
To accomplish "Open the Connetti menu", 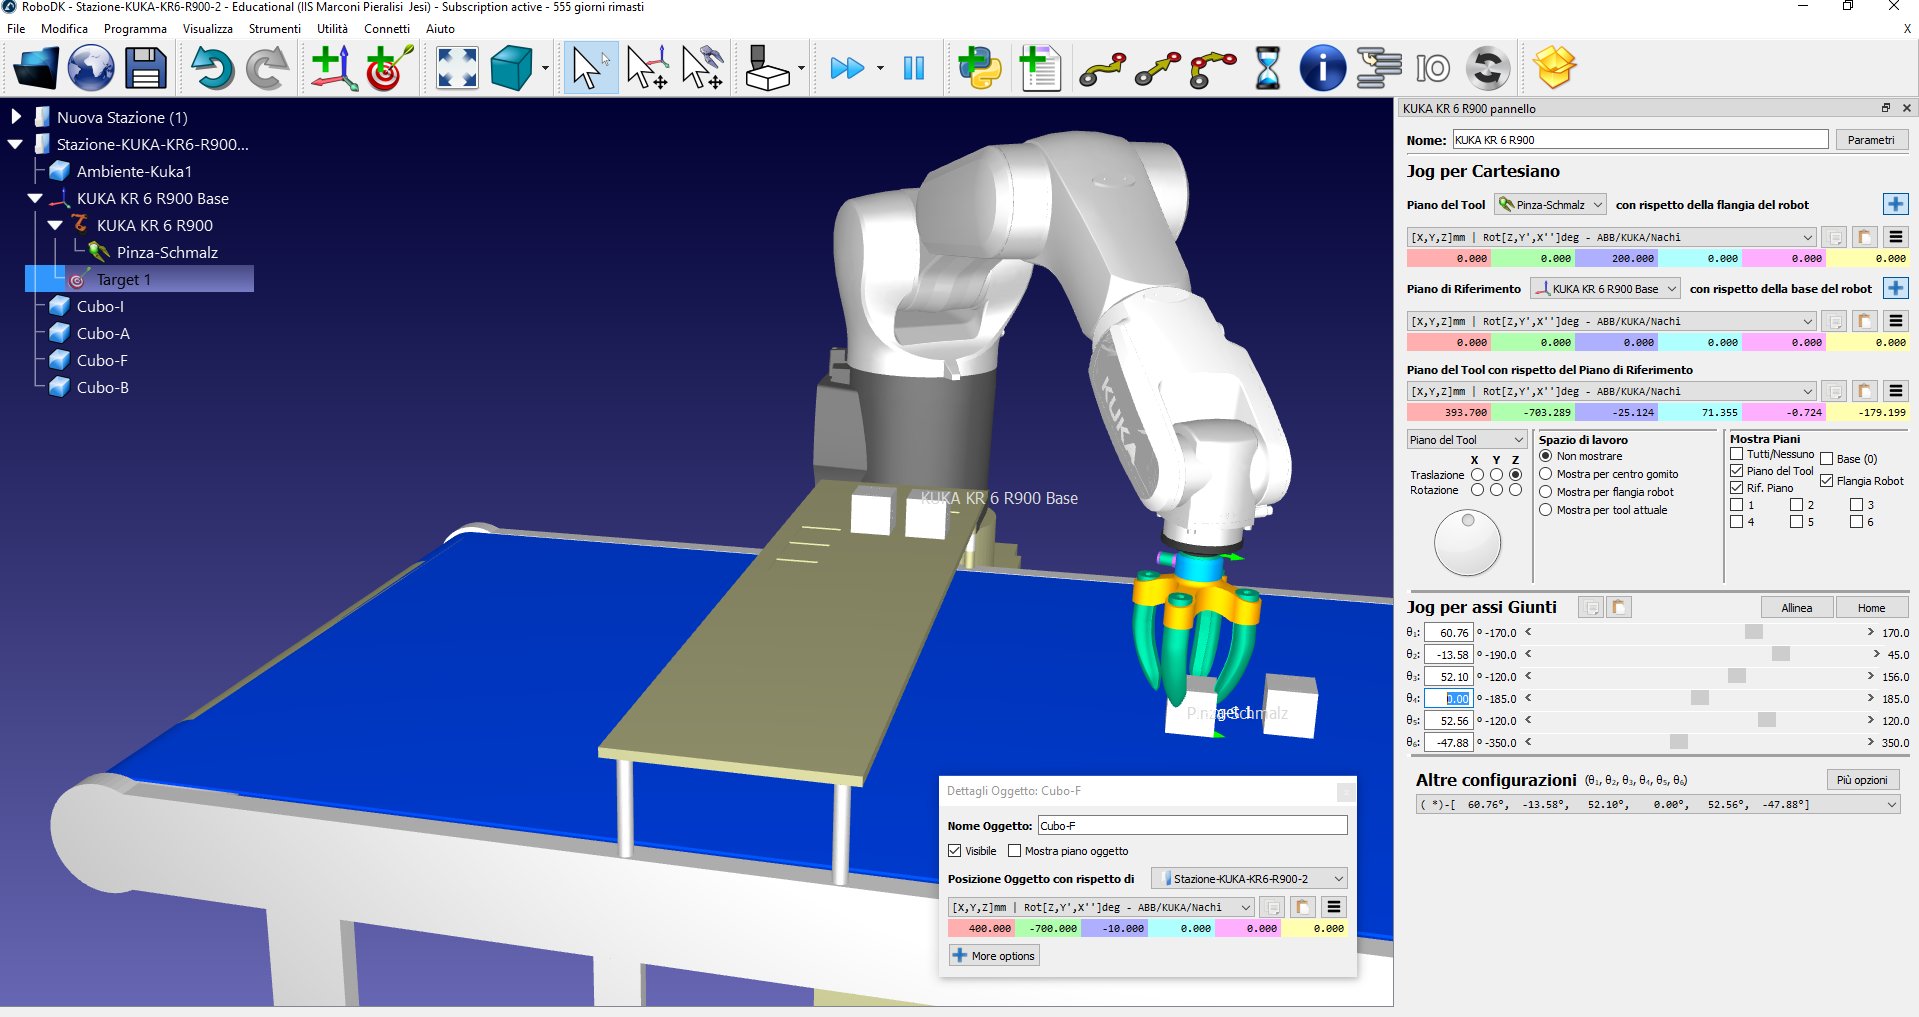I will pyautogui.click(x=387, y=29).
